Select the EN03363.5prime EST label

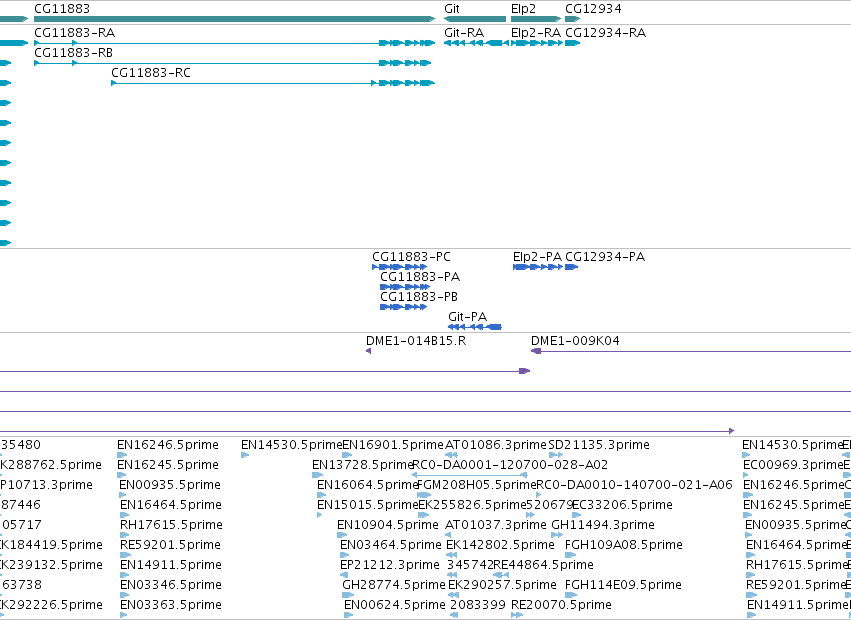pyautogui.click(x=171, y=605)
